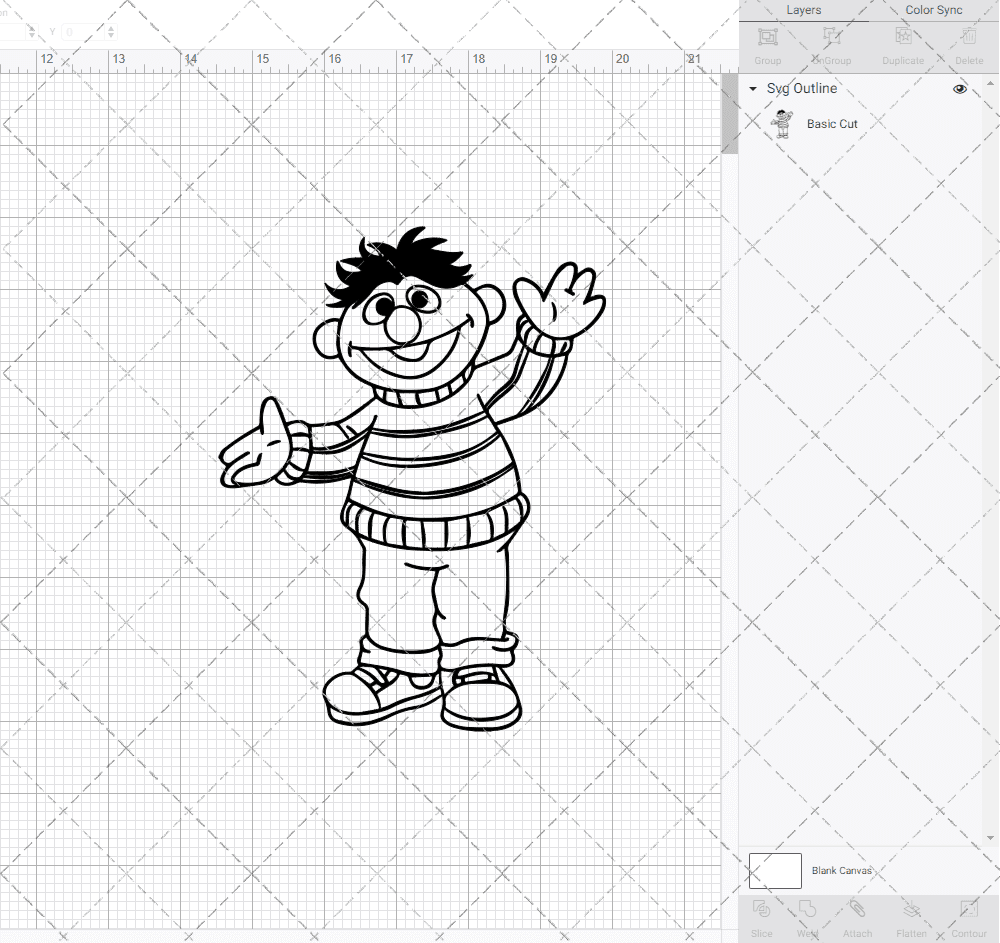This screenshot has width=1000, height=943.
Task: Click the Basic Cut layer thumbnail
Action: point(782,123)
